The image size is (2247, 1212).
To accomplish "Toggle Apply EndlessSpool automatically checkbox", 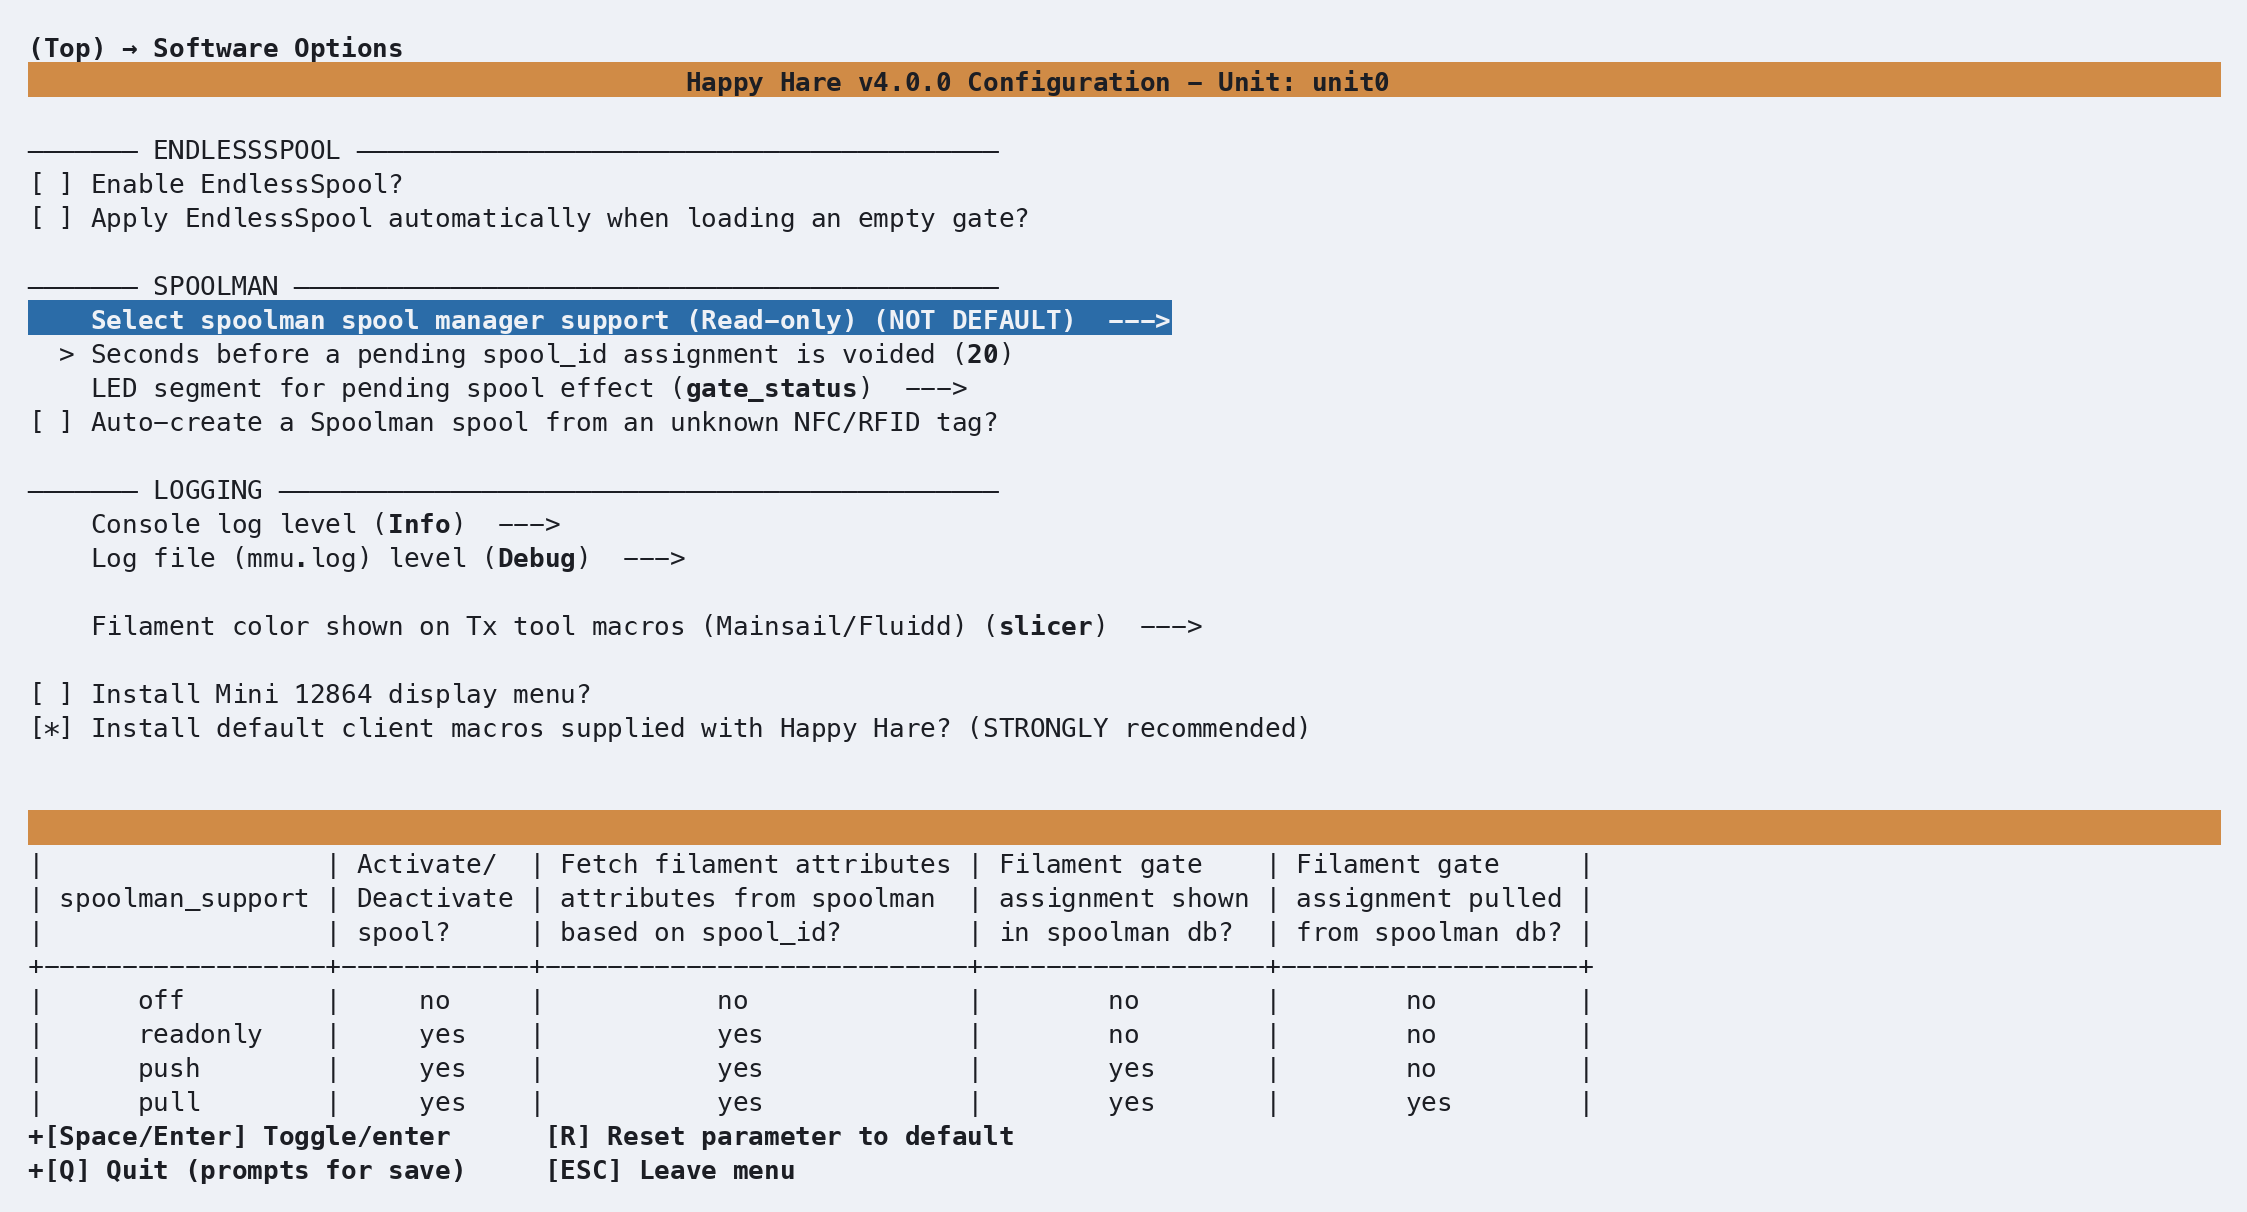I will tap(529, 218).
